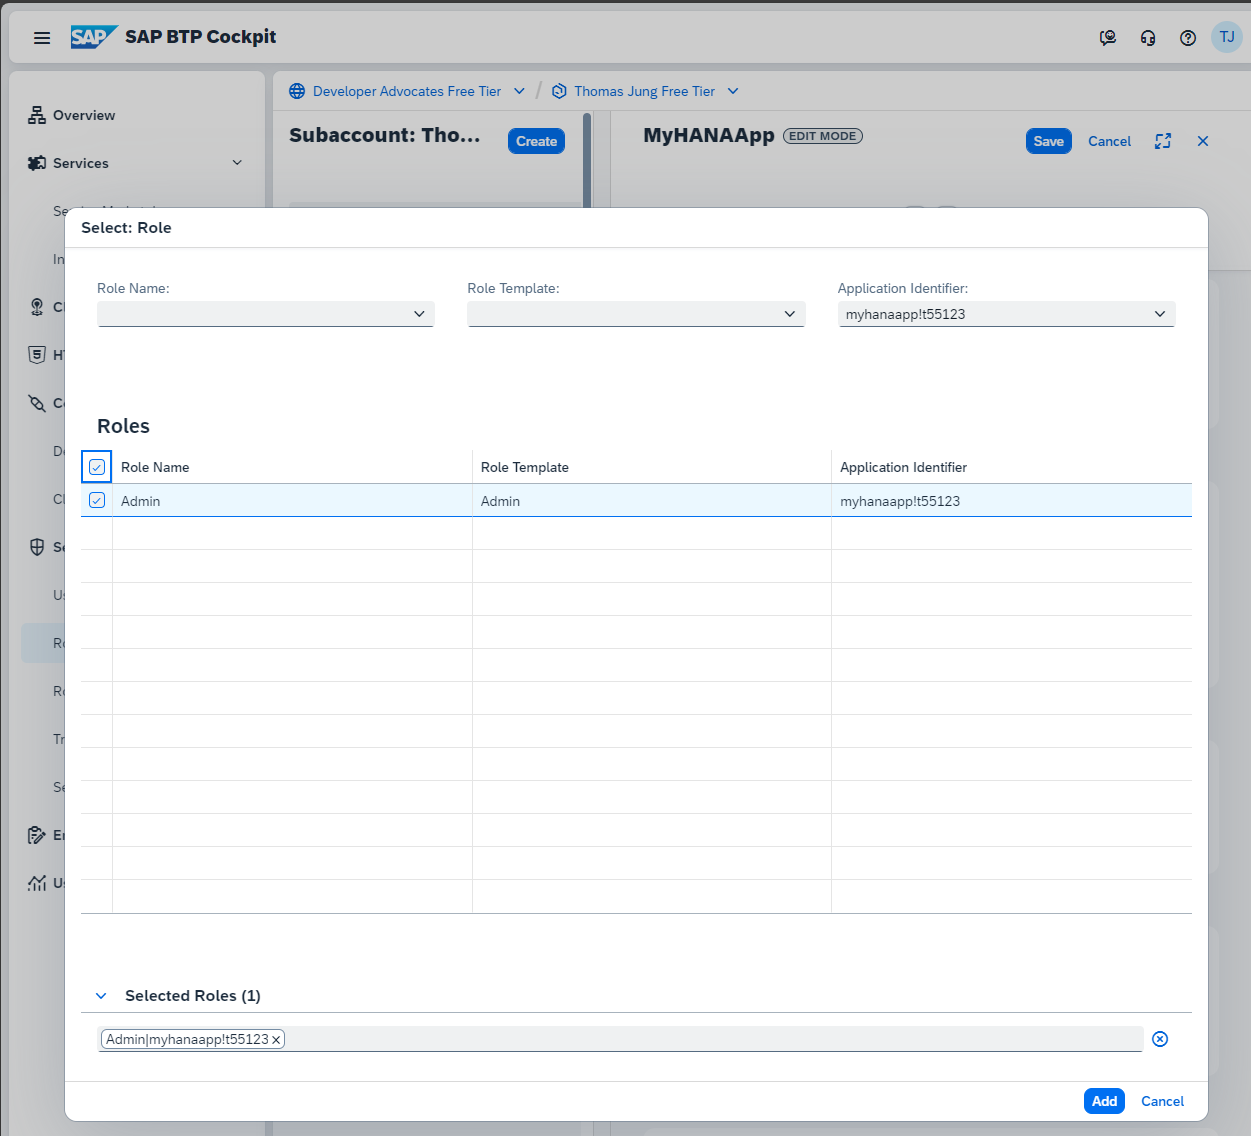Open Thomas Jung Free Tier breadcrumb link

click(644, 91)
